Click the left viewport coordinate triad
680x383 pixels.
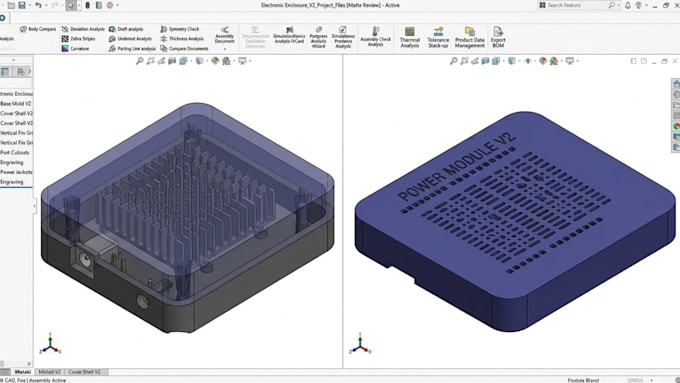point(50,344)
